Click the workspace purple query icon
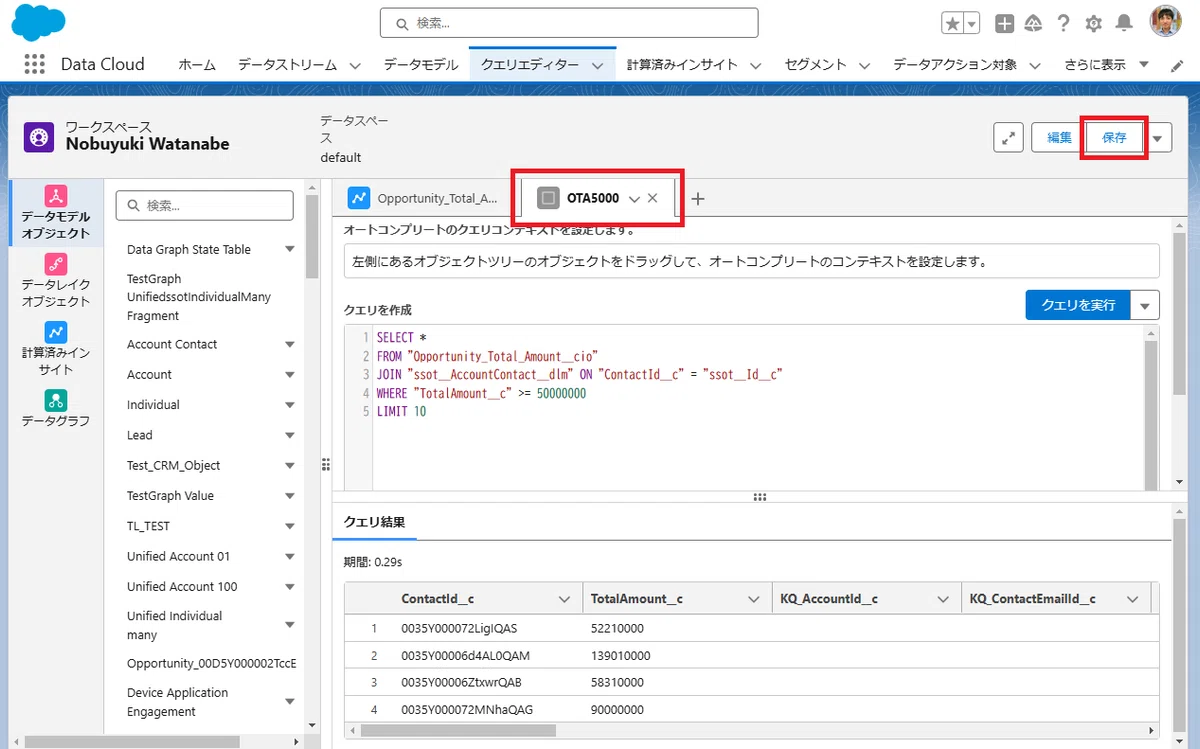The width and height of the screenshot is (1200, 749). pyautogui.click(x=40, y=138)
